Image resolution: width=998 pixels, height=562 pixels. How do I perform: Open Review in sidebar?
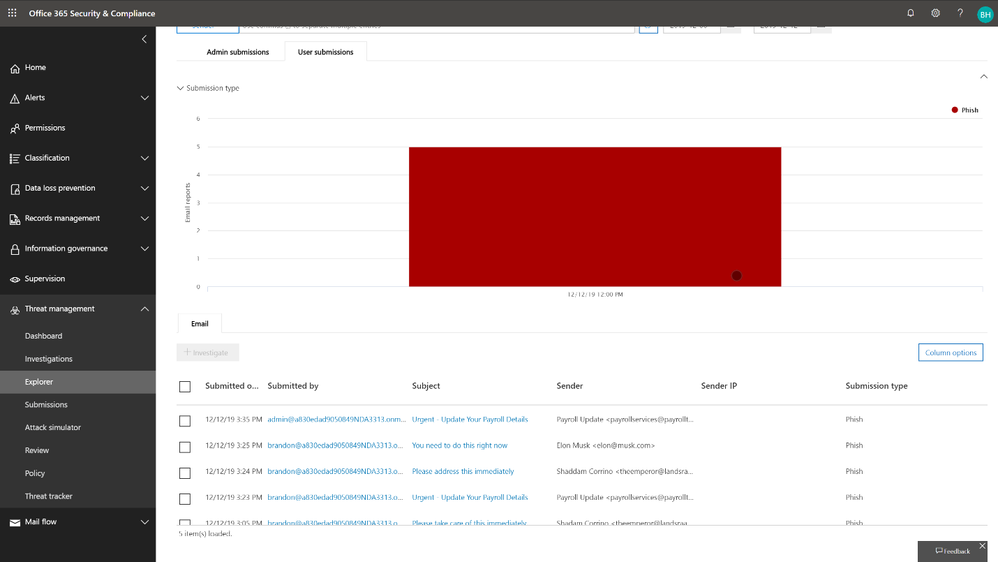pos(37,451)
